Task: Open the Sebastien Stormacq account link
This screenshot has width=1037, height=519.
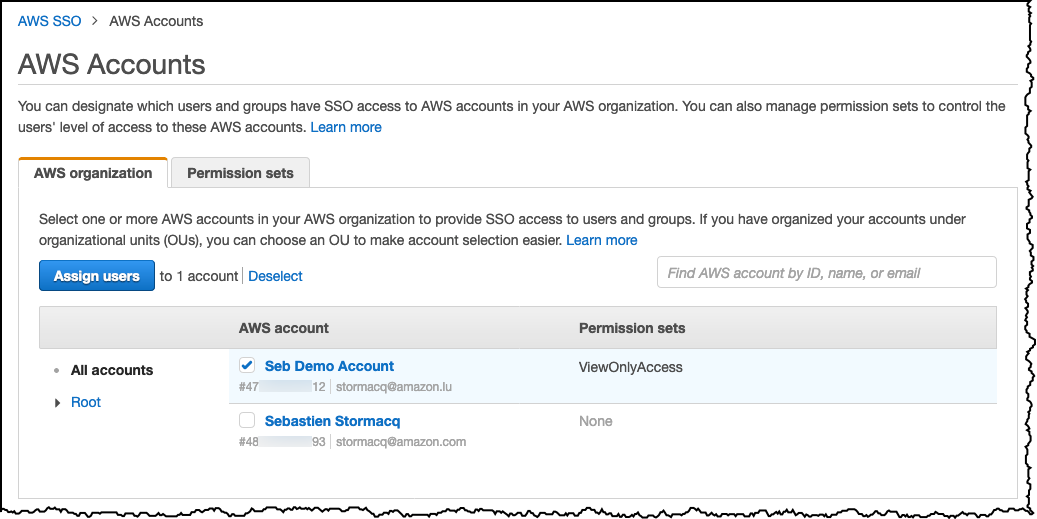Action: pyautogui.click(x=332, y=421)
